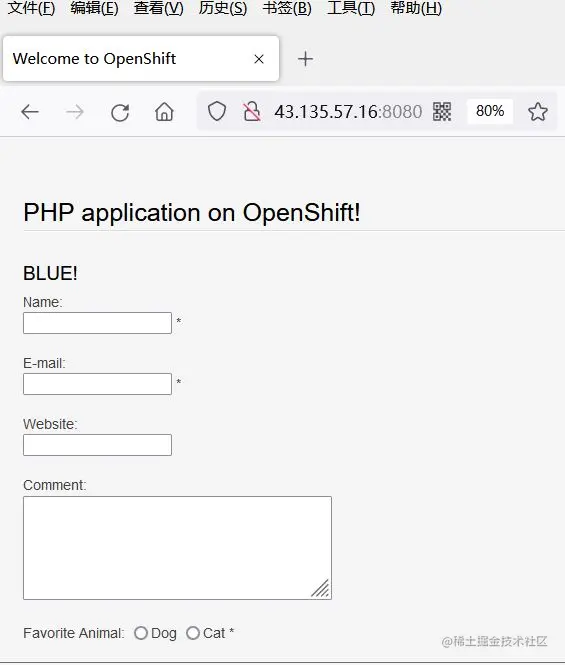Go back with the back arrow

(x=30, y=112)
